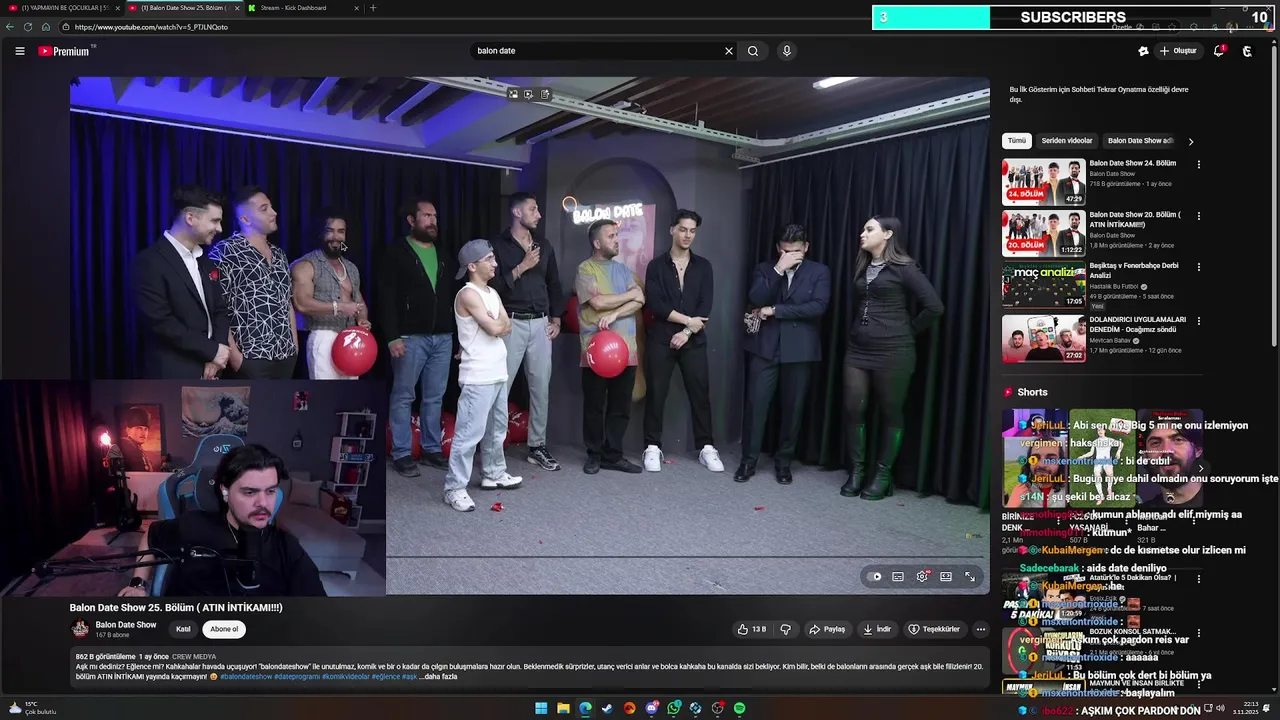The image size is (1280, 720).
Task: Open Balon Date Show 24. Bölüm thumbnail
Action: (x=1044, y=182)
